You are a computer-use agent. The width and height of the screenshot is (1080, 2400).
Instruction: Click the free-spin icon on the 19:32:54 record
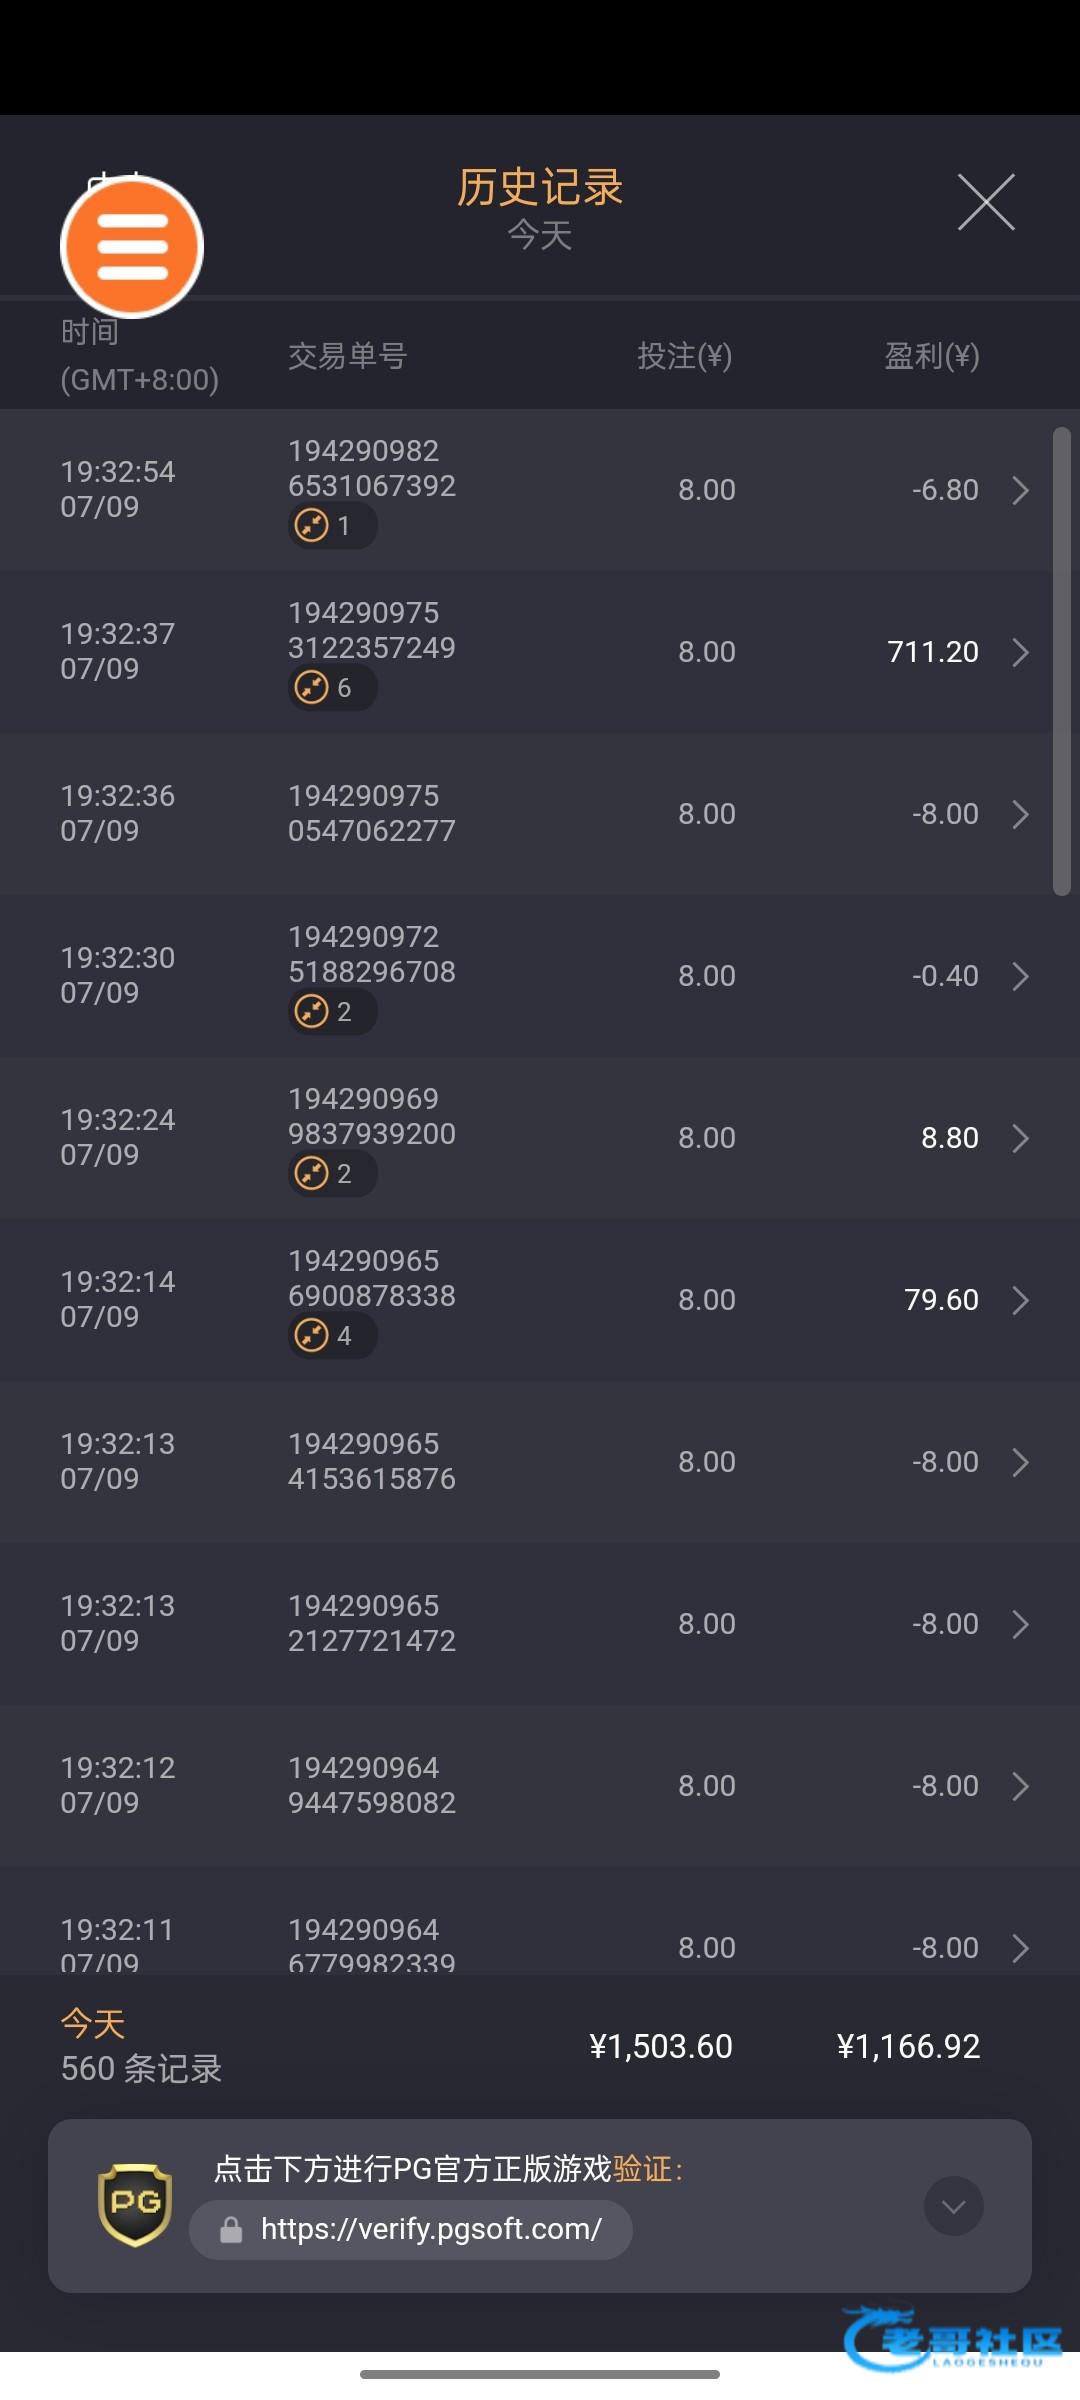pos(312,525)
